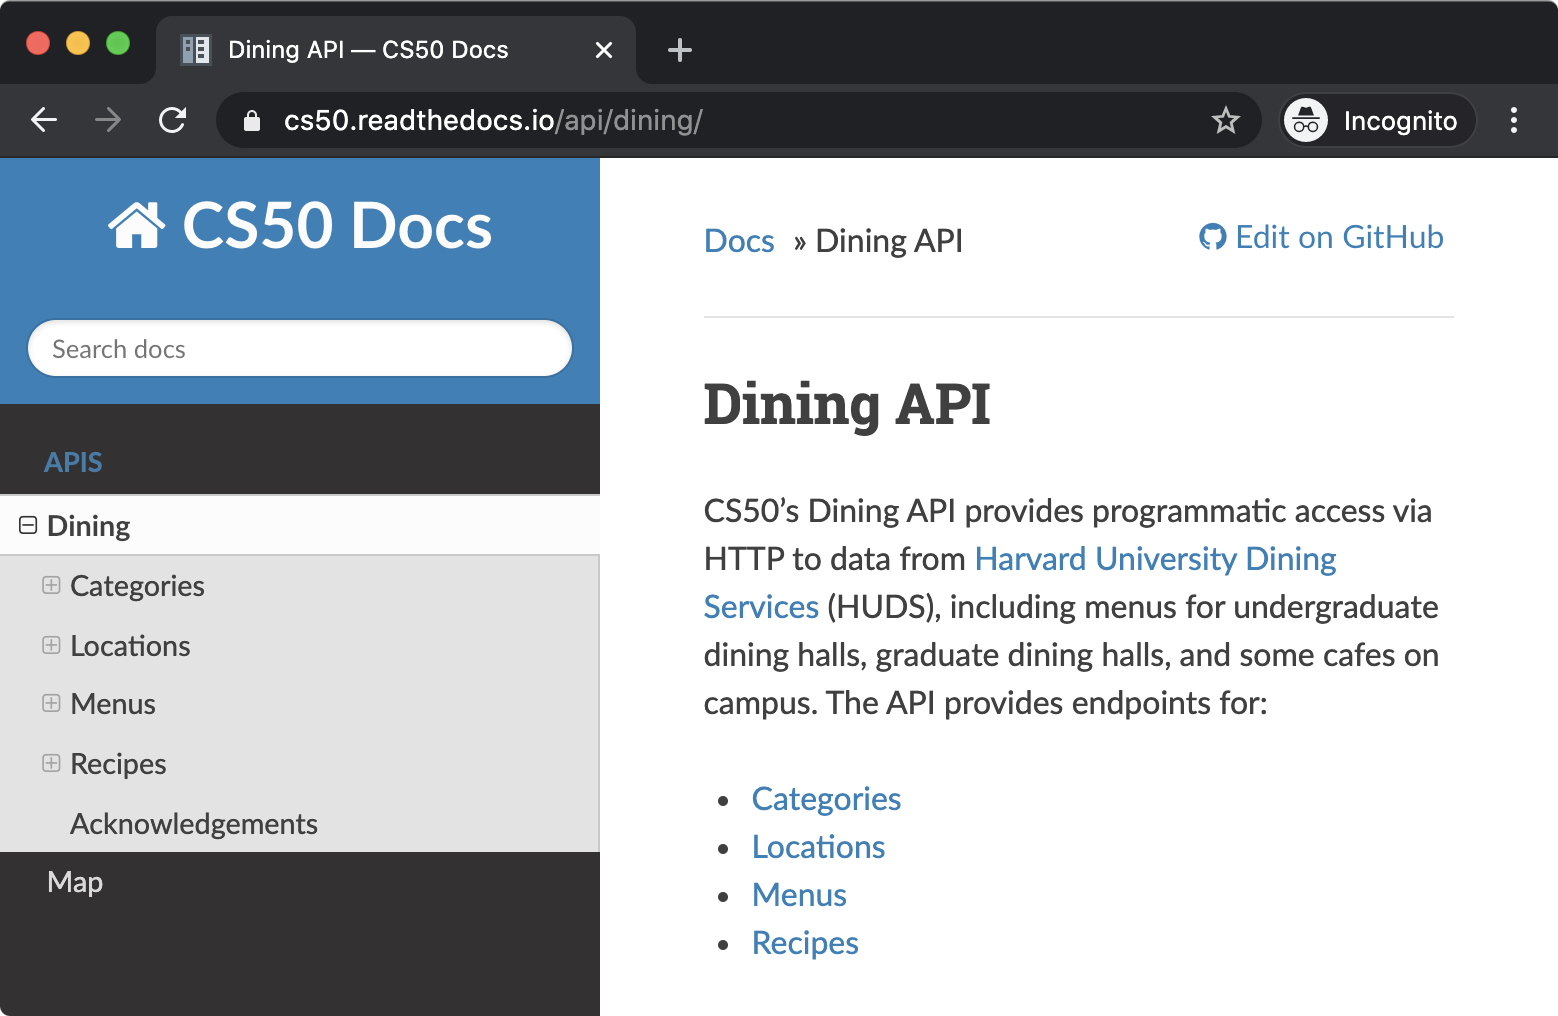Collapse the Dining section in sidebar
This screenshot has width=1558, height=1016.
pos(28,525)
